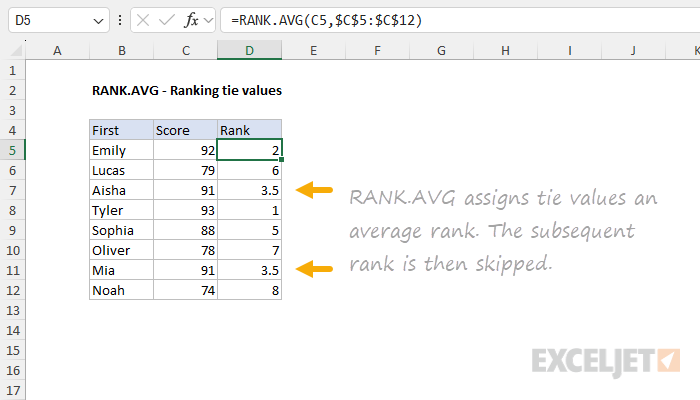The height and width of the screenshot is (400, 700).
Task: Click Lucas's score cell 79
Action: pos(186,171)
